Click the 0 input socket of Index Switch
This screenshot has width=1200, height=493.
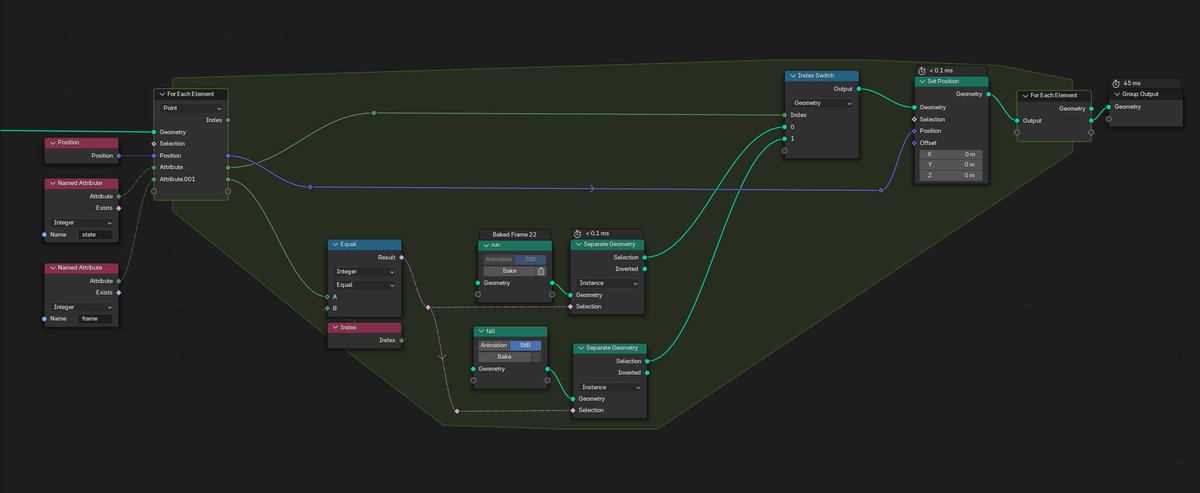click(785, 127)
